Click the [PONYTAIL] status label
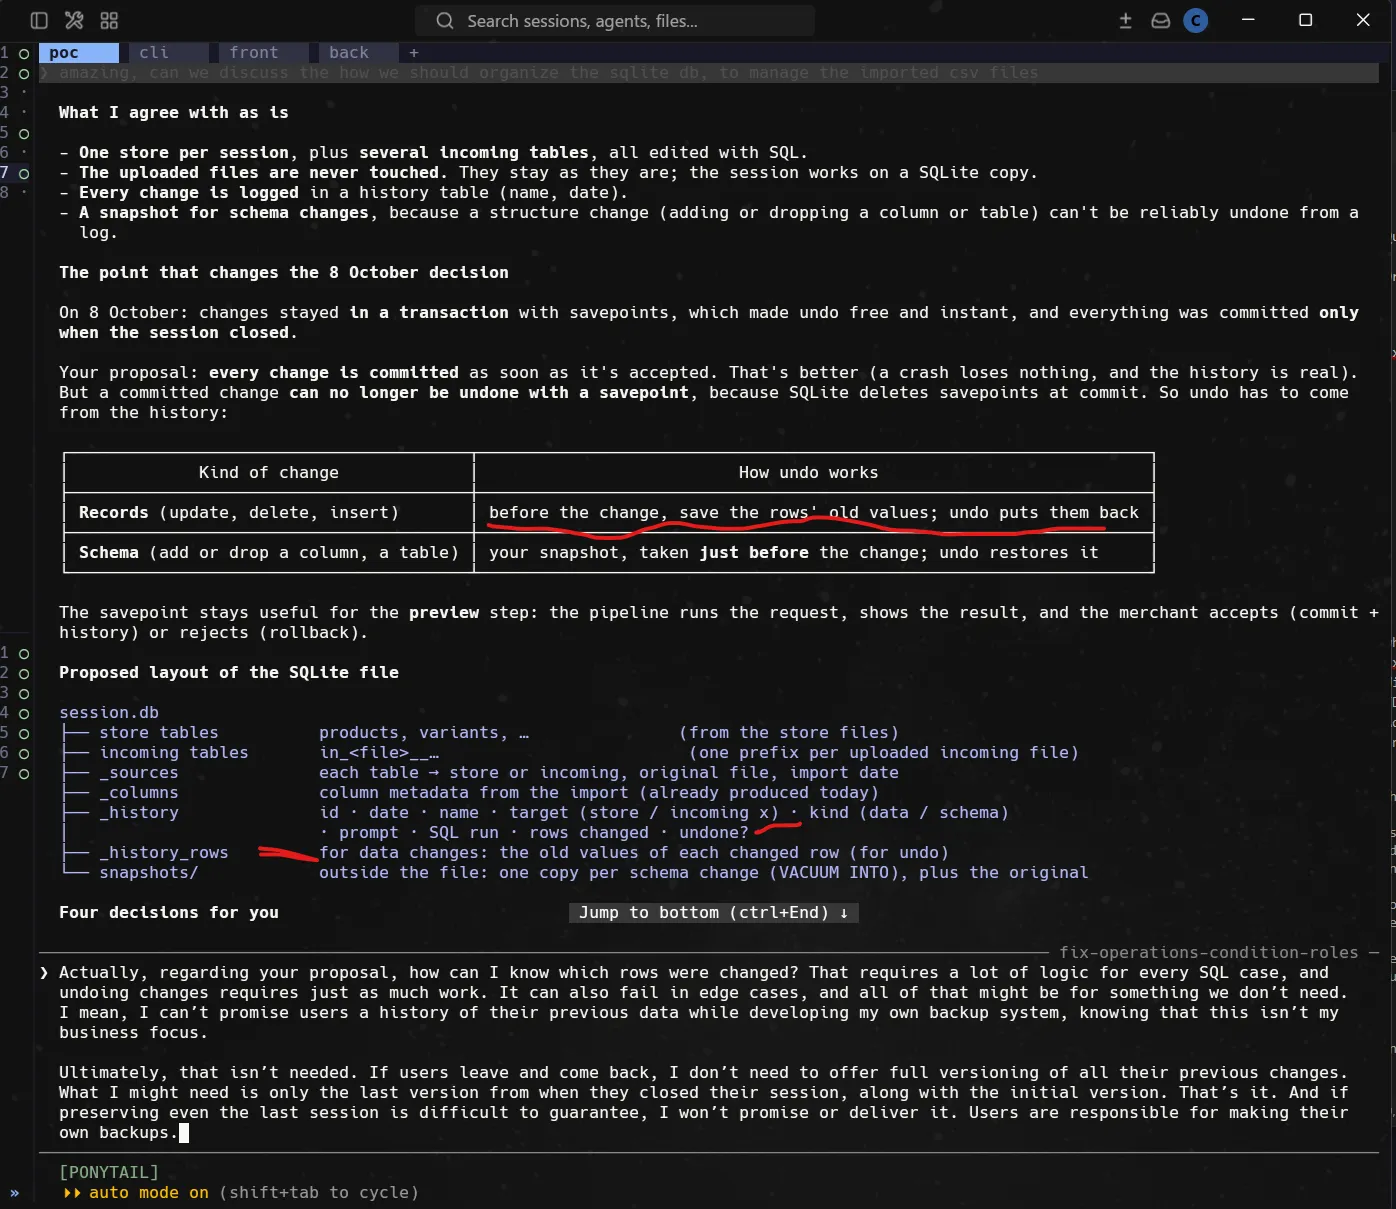This screenshot has width=1396, height=1209. click(109, 1172)
